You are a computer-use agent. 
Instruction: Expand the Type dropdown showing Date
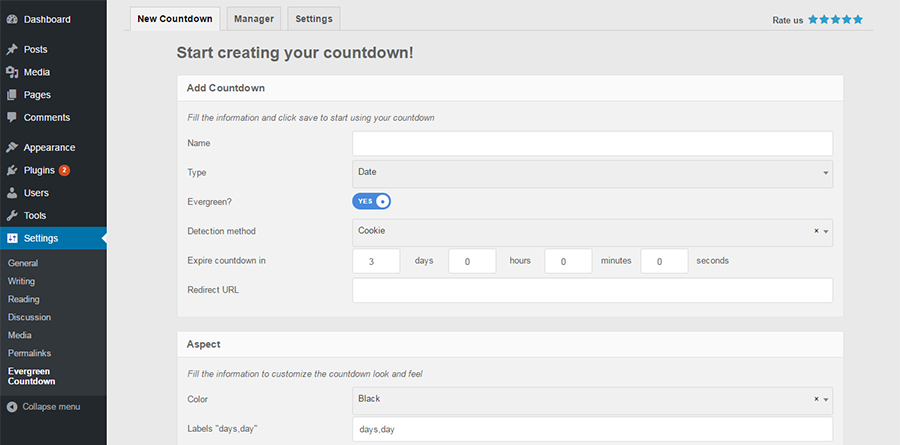[x=592, y=174]
